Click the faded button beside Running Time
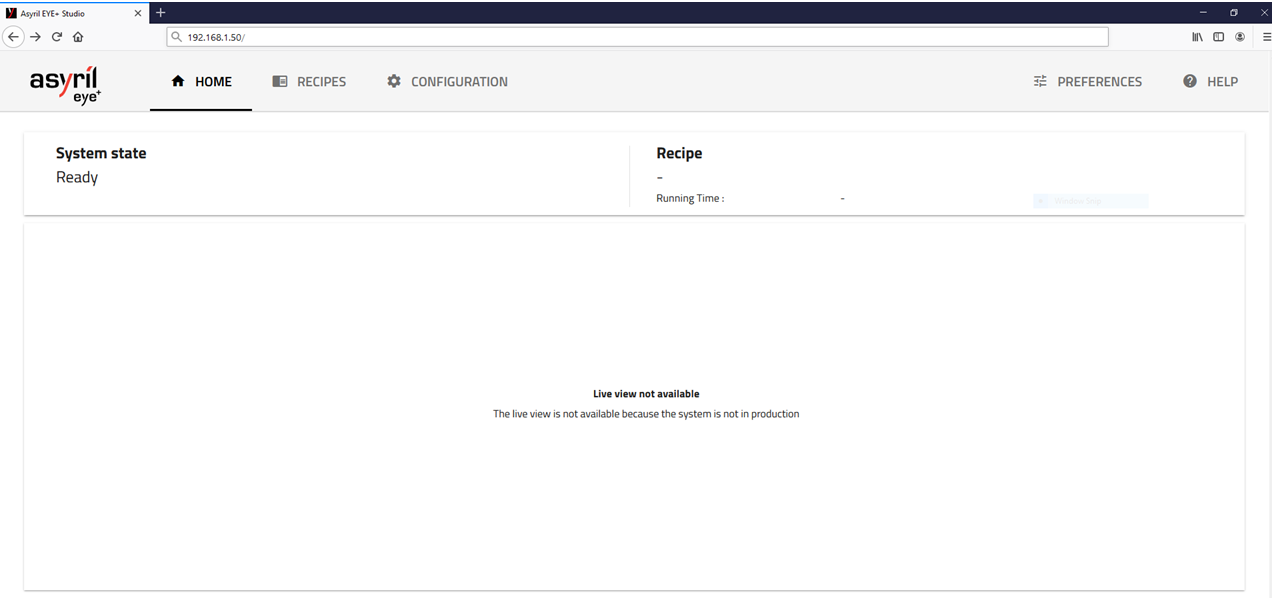The image size is (1272, 598). click(1090, 201)
